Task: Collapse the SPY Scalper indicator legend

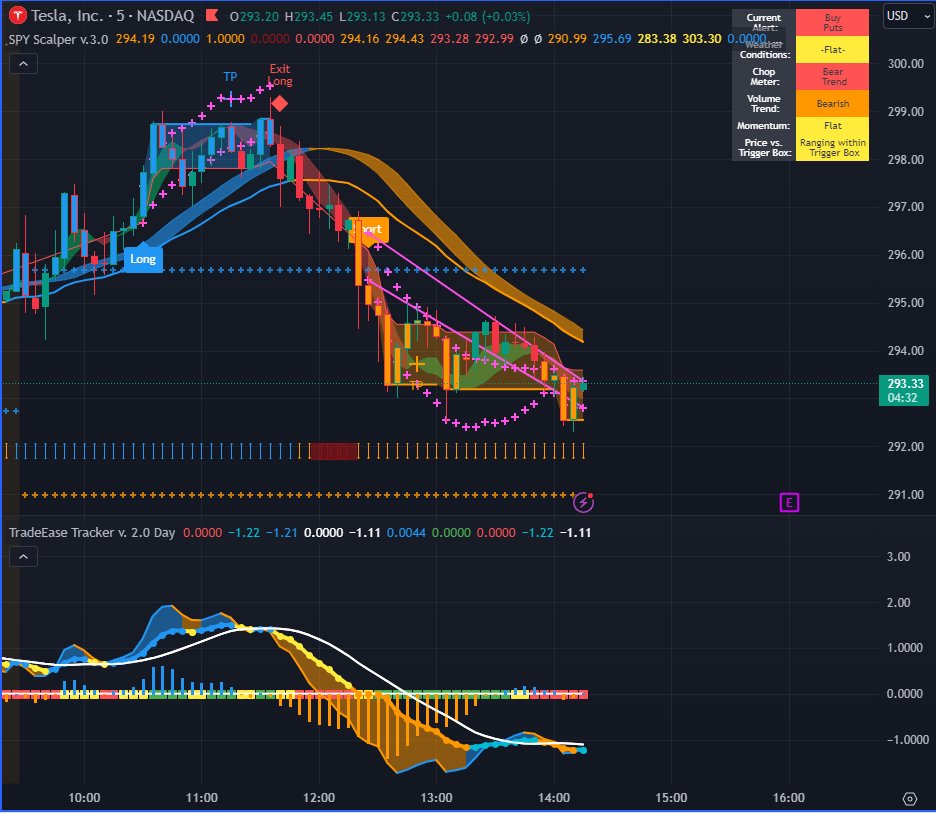Action: point(23,63)
